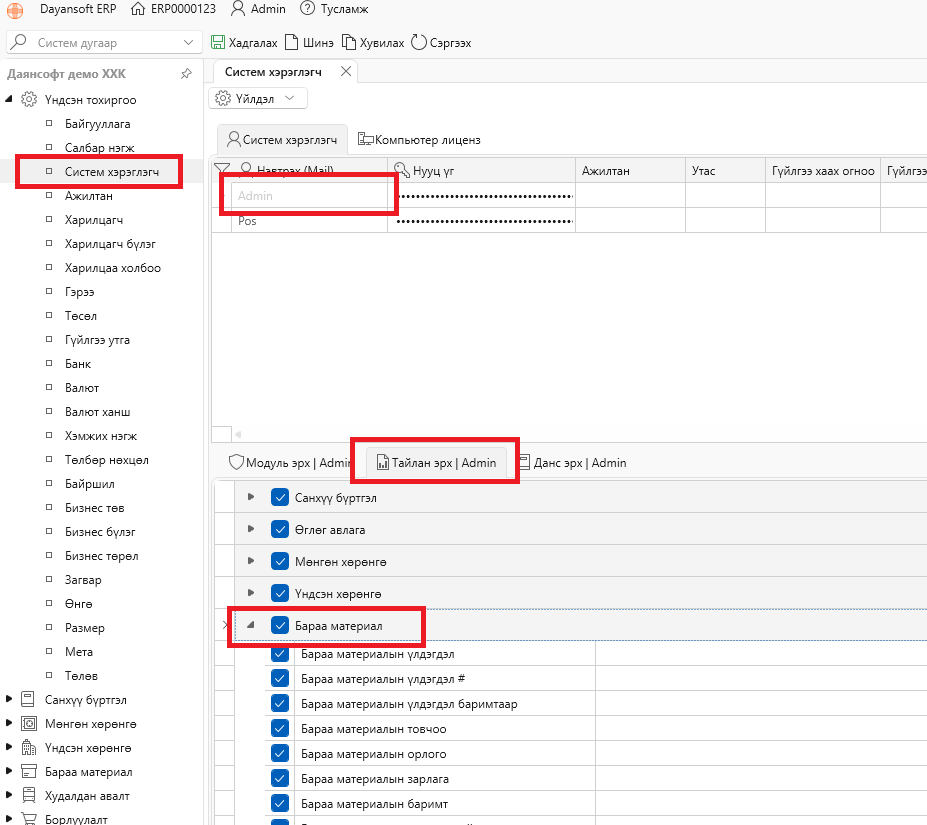Copy record using Хувилах icon
927x825 pixels.
(x=349, y=42)
